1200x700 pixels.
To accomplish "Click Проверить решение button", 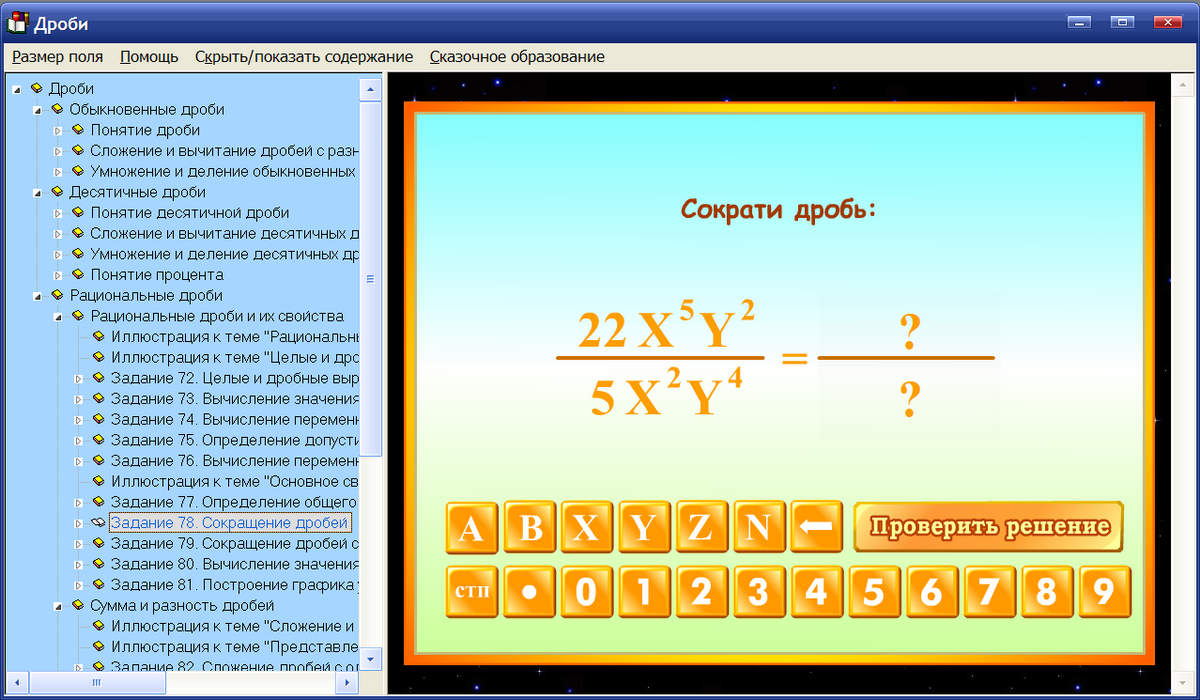I will coord(989,527).
